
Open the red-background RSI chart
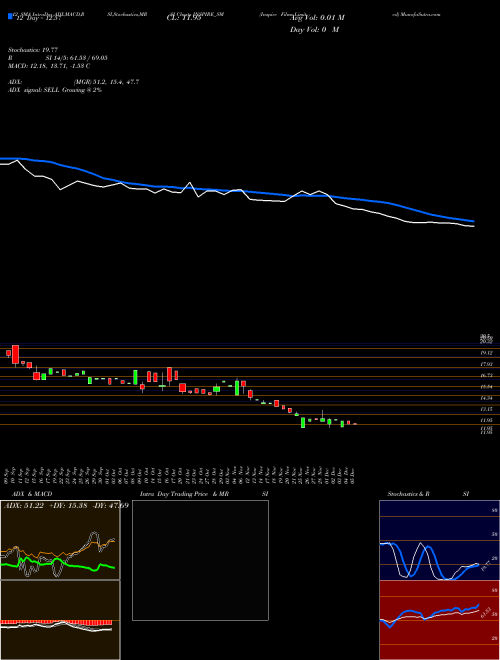pos(439,620)
